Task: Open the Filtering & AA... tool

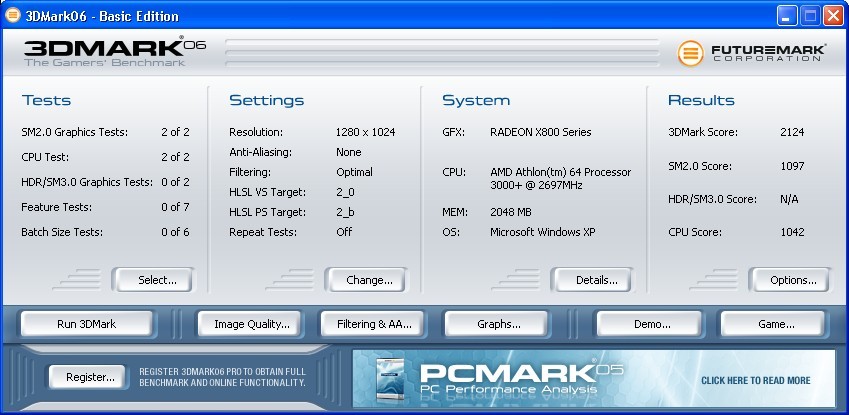Action: pyautogui.click(x=374, y=324)
